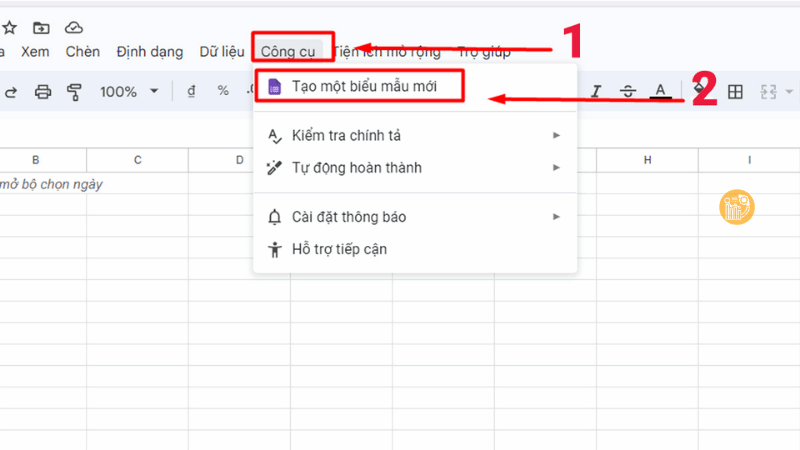This screenshot has width=800, height=450.
Task: Apply italic formatting
Action: tap(596, 92)
